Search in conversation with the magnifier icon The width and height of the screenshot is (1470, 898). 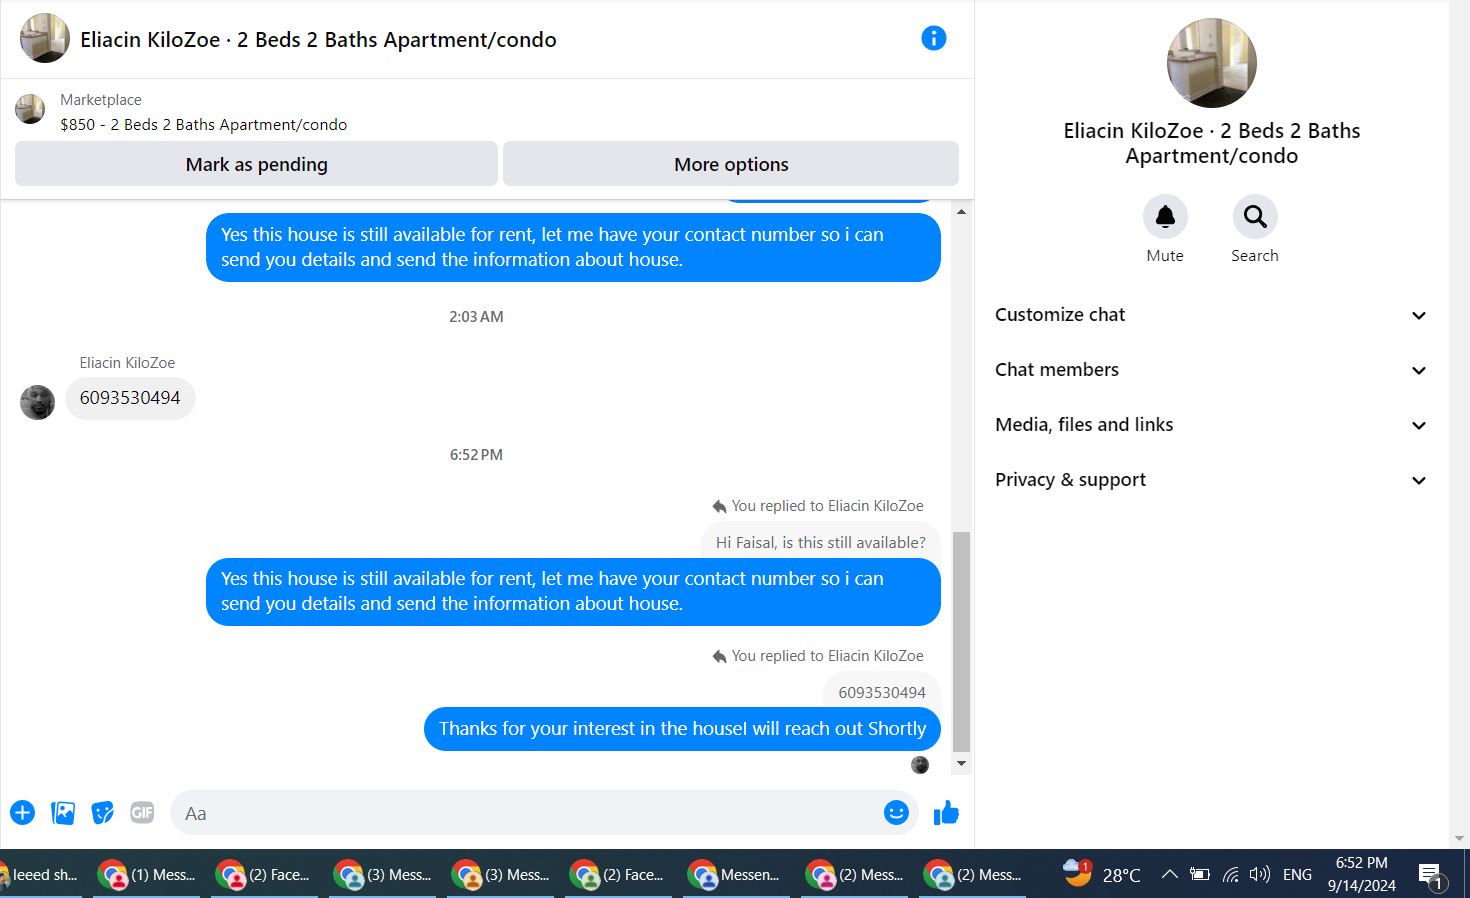point(1255,216)
